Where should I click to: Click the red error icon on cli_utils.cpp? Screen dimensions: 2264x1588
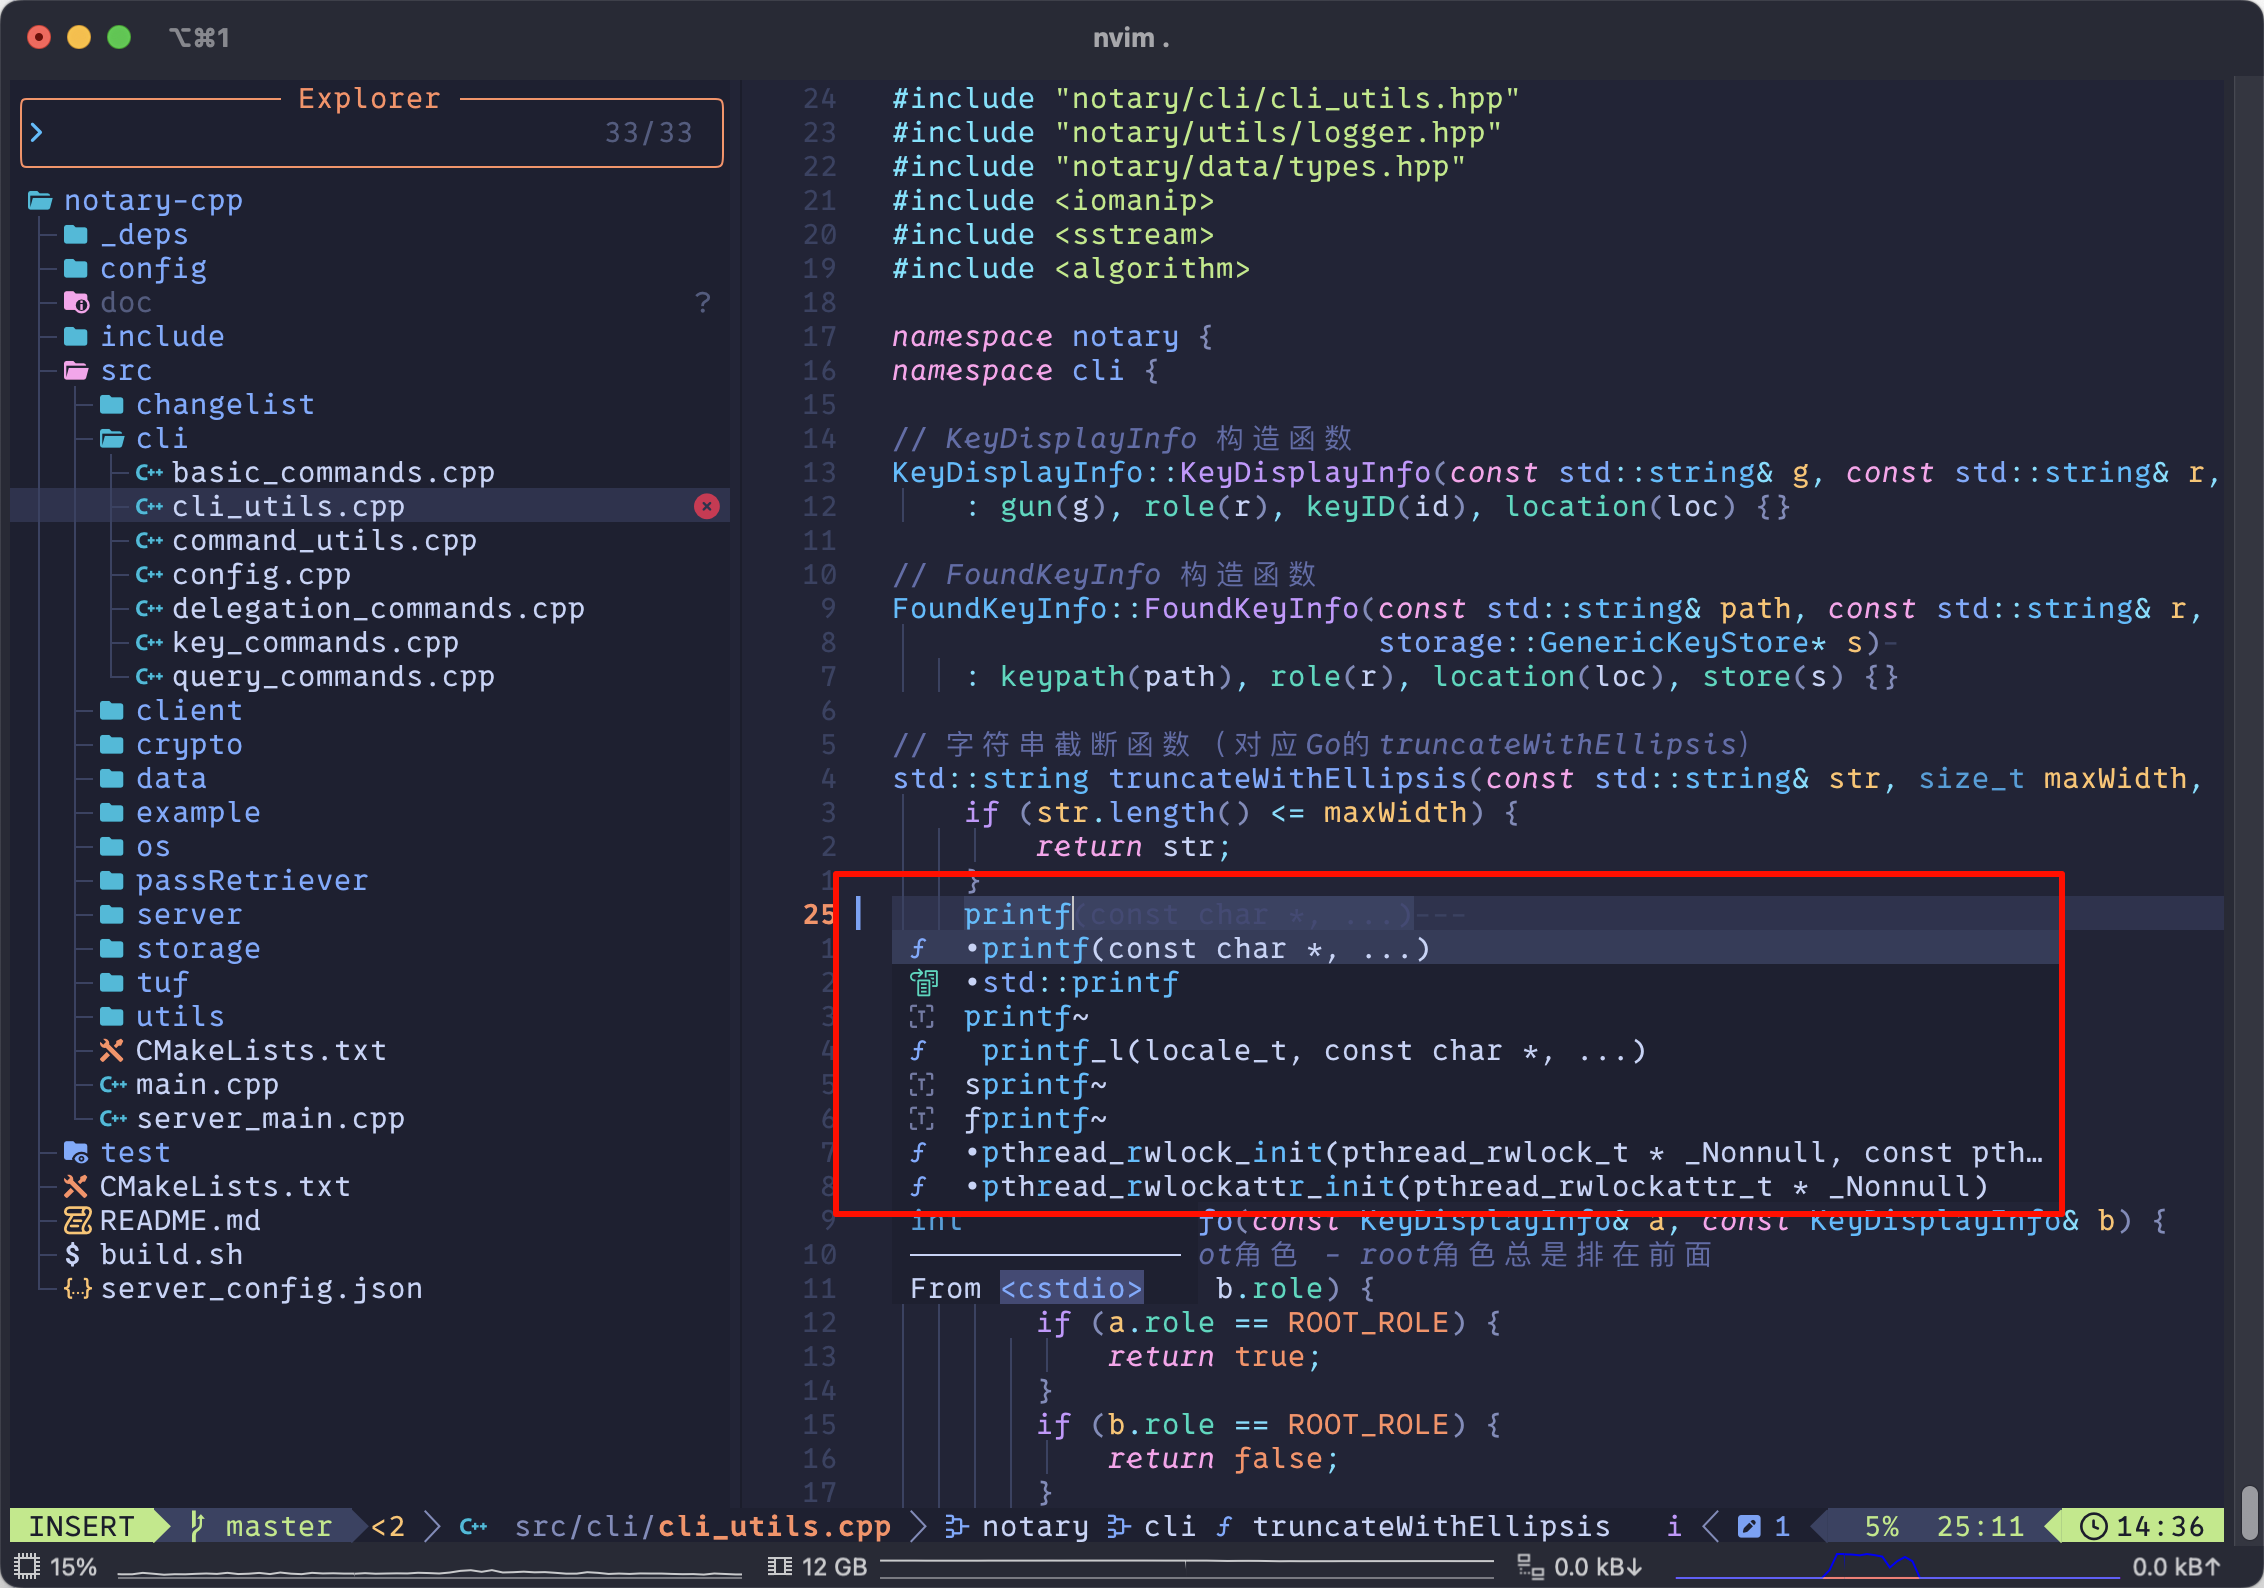click(x=707, y=507)
